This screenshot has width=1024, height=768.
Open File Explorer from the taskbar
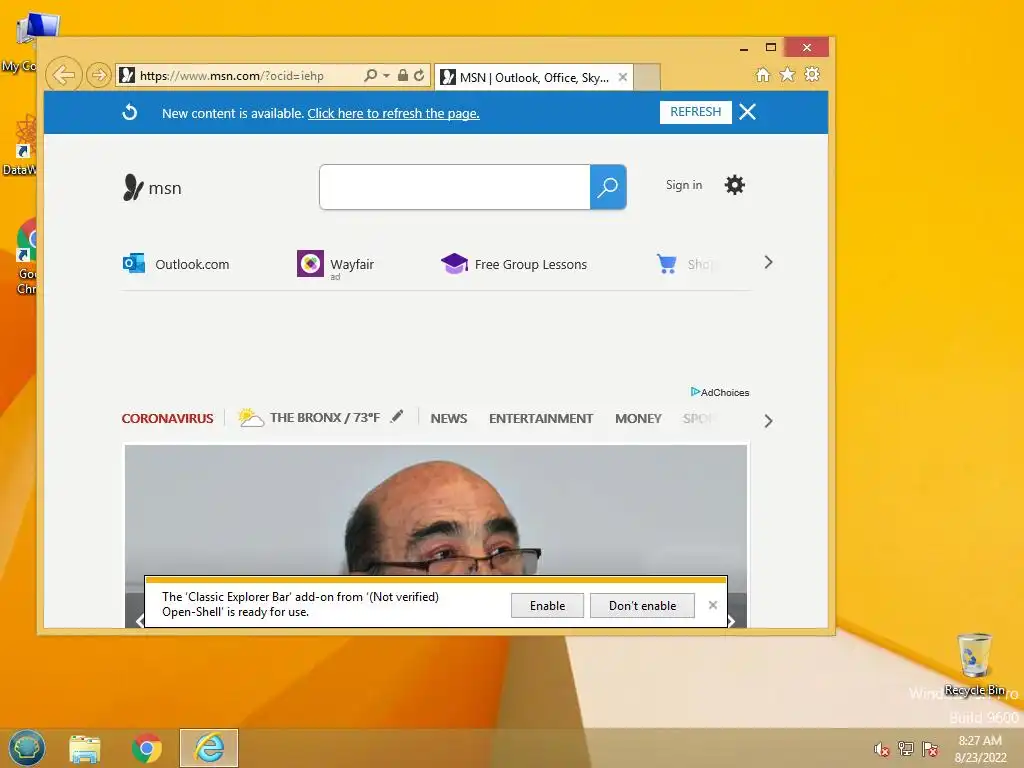pyautogui.click(x=85, y=748)
